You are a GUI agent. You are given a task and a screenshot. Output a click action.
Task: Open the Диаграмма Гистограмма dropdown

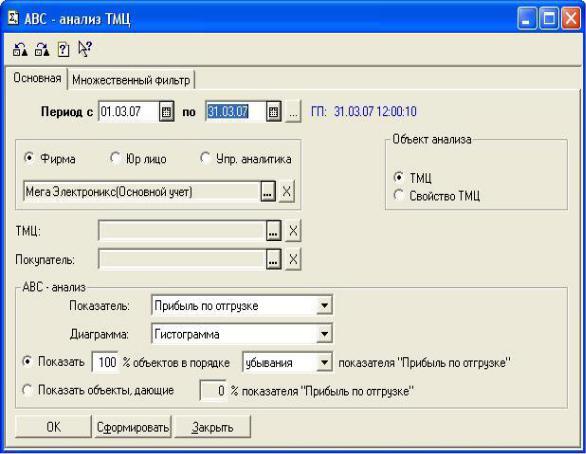click(x=324, y=334)
